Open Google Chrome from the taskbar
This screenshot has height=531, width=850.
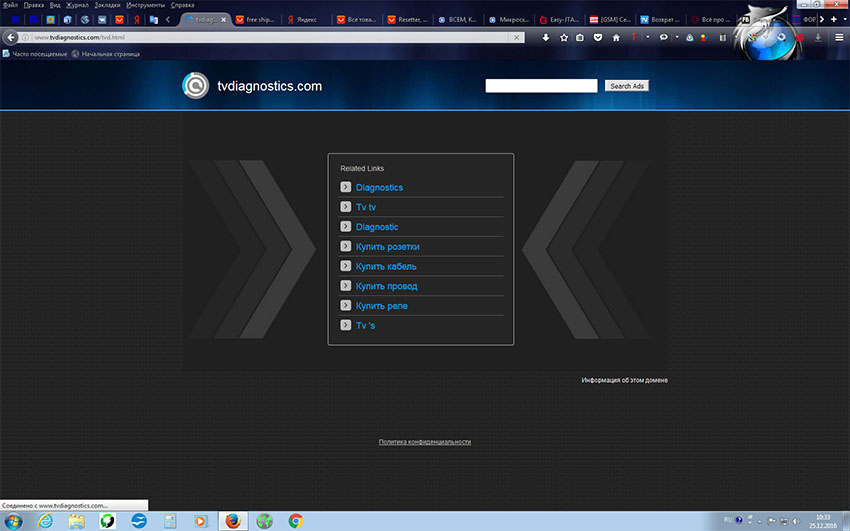click(295, 520)
